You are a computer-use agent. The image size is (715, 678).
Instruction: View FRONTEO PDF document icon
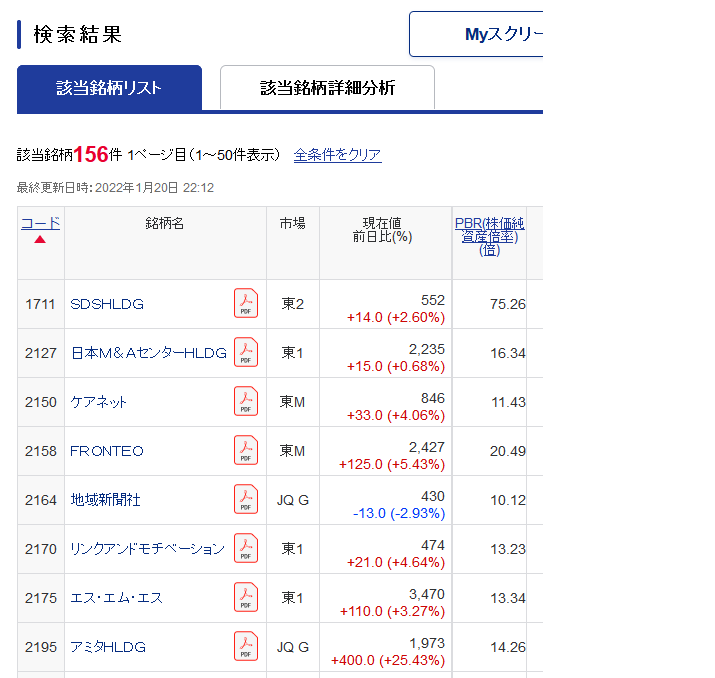(245, 450)
